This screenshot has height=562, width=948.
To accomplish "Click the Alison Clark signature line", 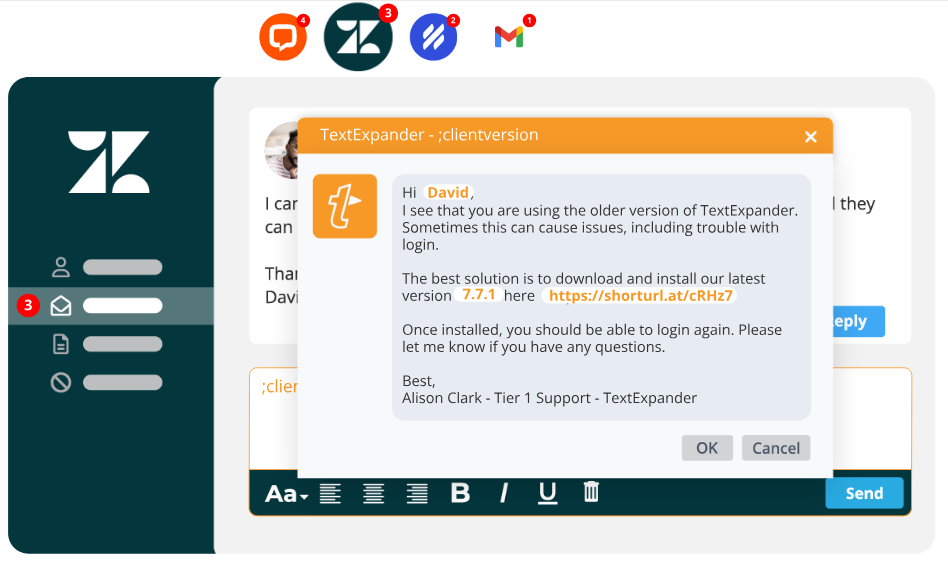I will tap(549, 398).
